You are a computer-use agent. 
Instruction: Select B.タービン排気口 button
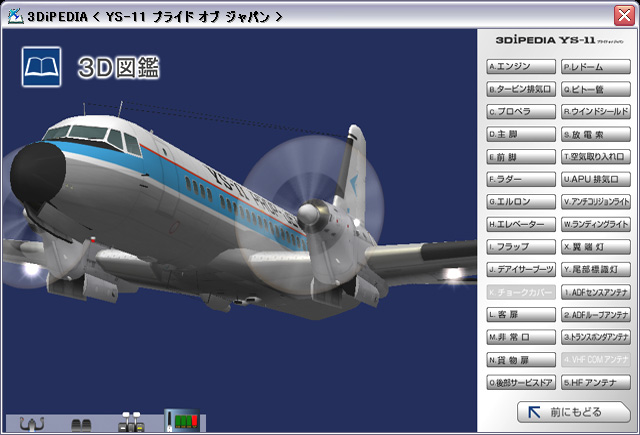(521, 89)
